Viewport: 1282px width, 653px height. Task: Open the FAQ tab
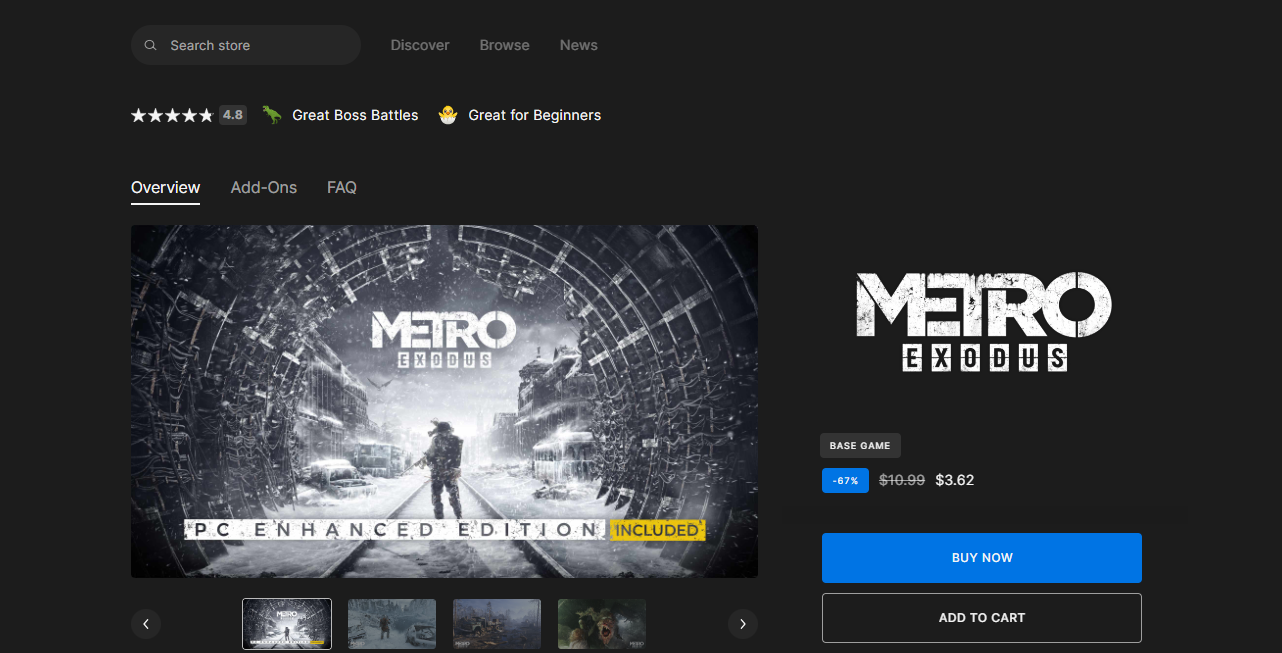coord(342,188)
